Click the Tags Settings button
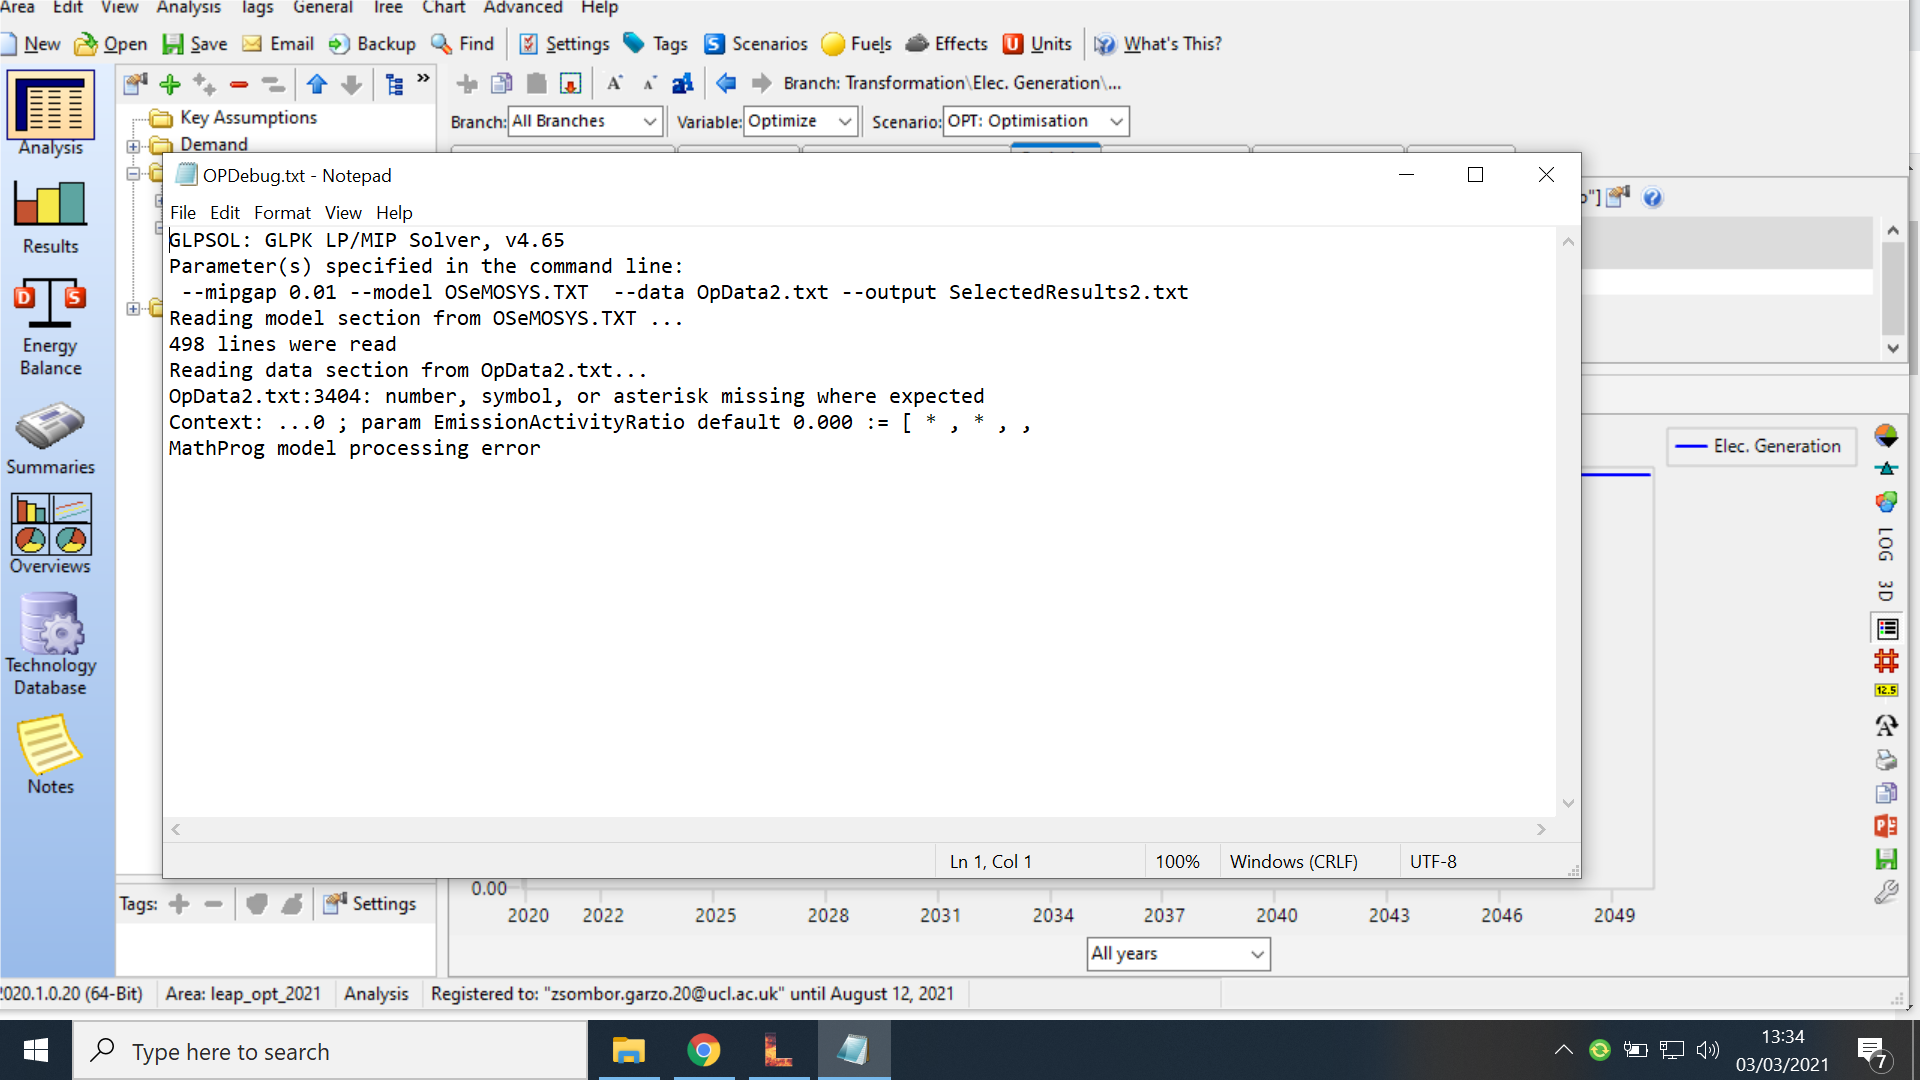Image resolution: width=1920 pixels, height=1080 pixels. [370, 904]
